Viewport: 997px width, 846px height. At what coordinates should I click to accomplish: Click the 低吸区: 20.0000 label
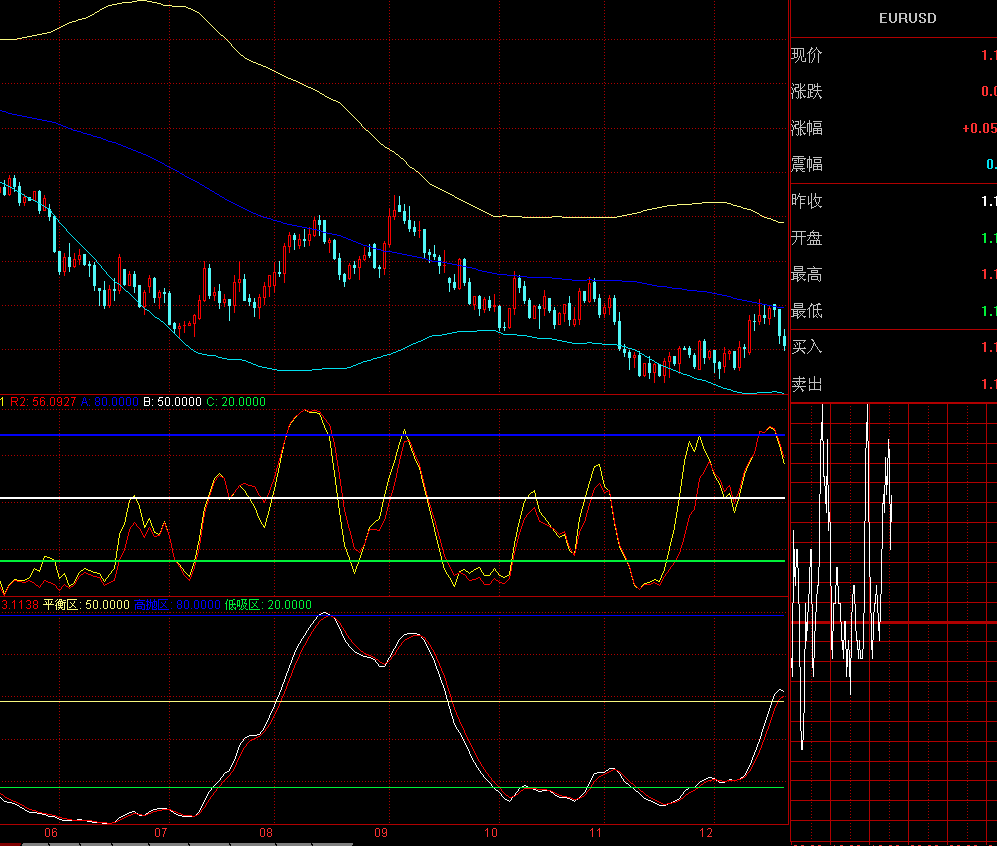268,605
